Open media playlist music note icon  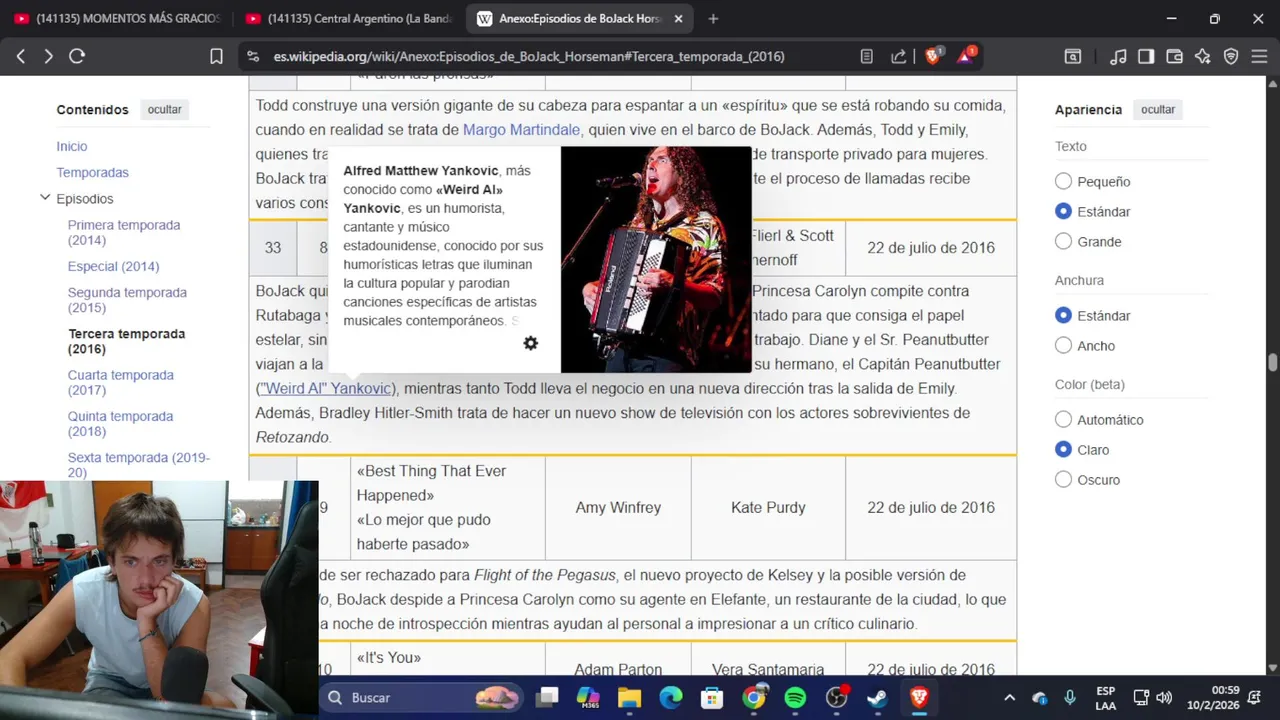tap(1119, 57)
